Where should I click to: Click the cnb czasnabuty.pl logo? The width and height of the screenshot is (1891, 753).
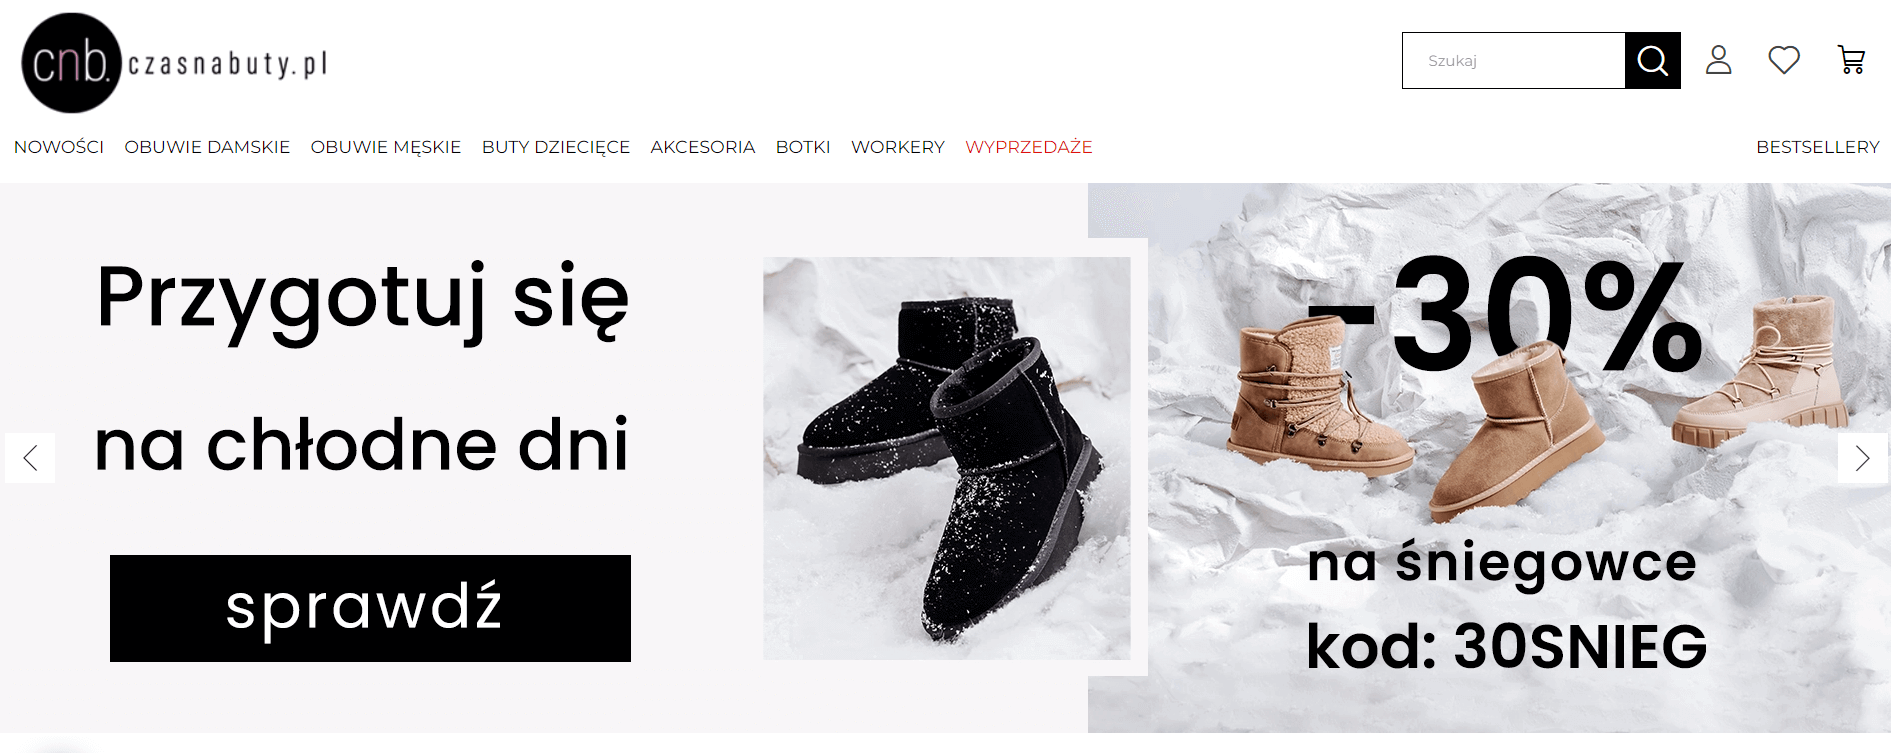pyautogui.click(x=175, y=63)
